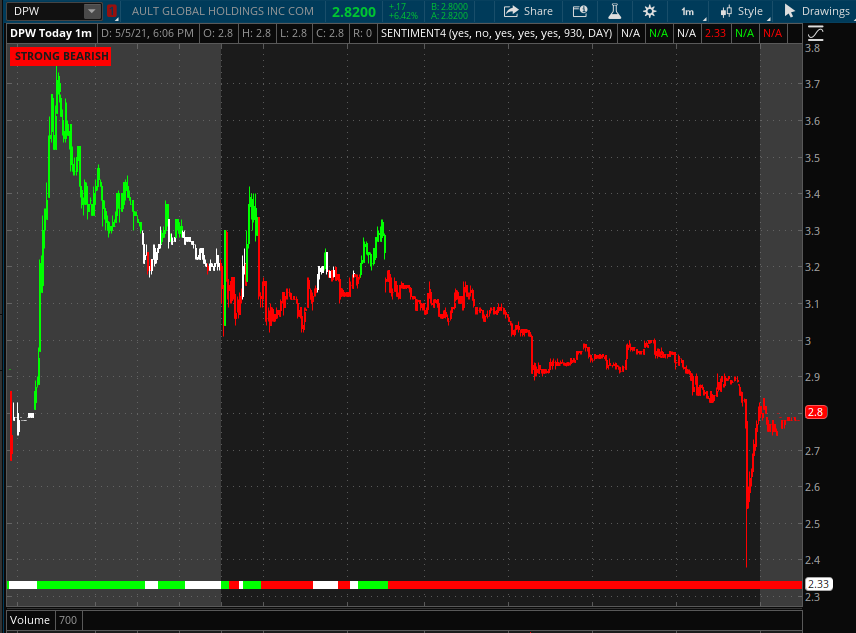Open the chart alerts/news panel icon
Screen dimensions: 856x633
[580, 11]
